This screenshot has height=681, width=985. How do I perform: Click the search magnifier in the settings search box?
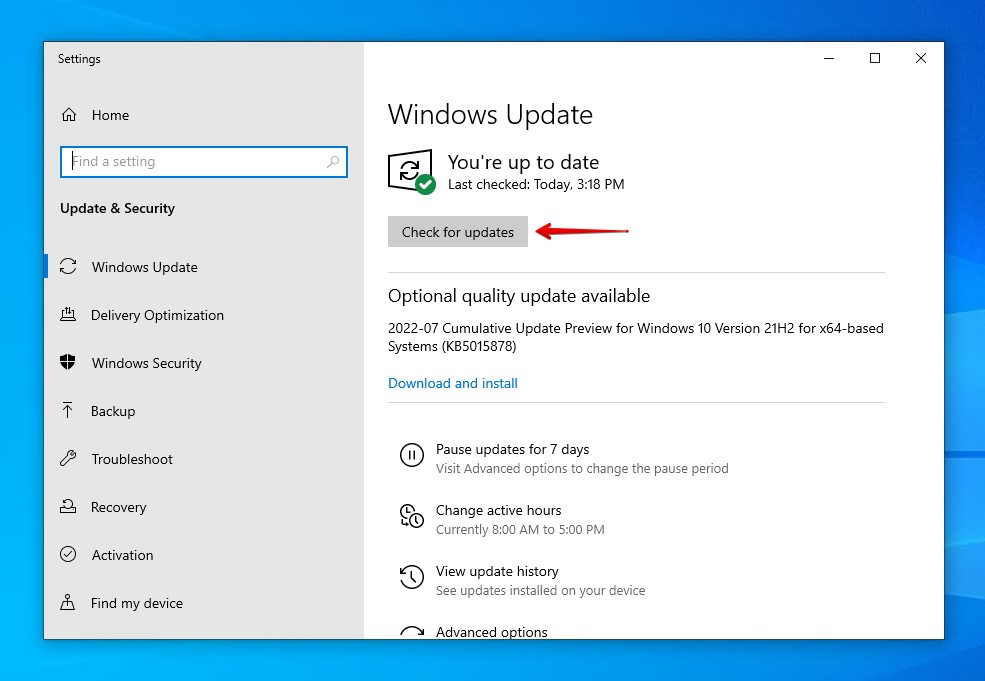(333, 162)
